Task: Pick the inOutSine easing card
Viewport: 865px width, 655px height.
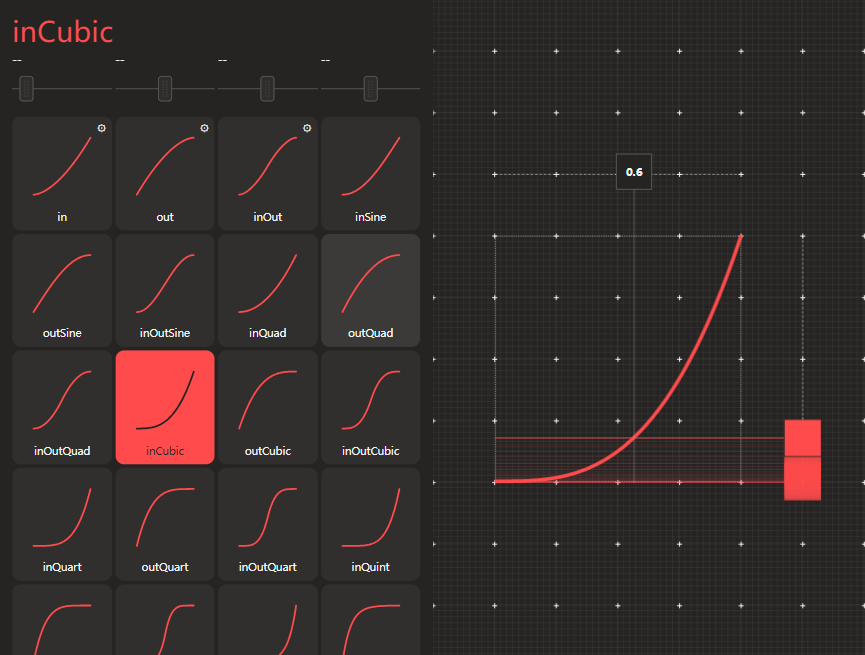Action: 165,290
